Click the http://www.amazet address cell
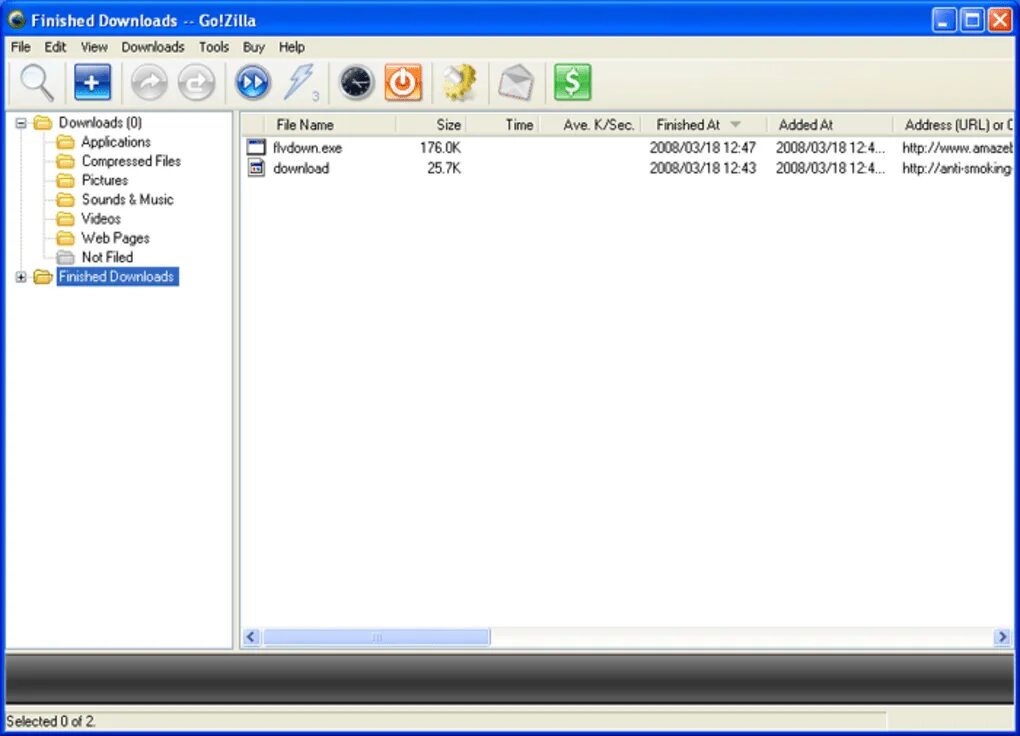Screen dimensions: 1020x736 tap(957, 148)
